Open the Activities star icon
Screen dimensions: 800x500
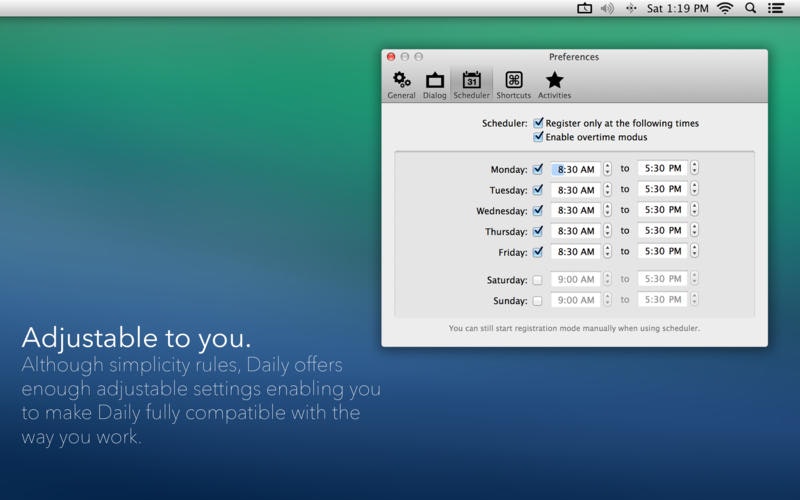point(555,85)
